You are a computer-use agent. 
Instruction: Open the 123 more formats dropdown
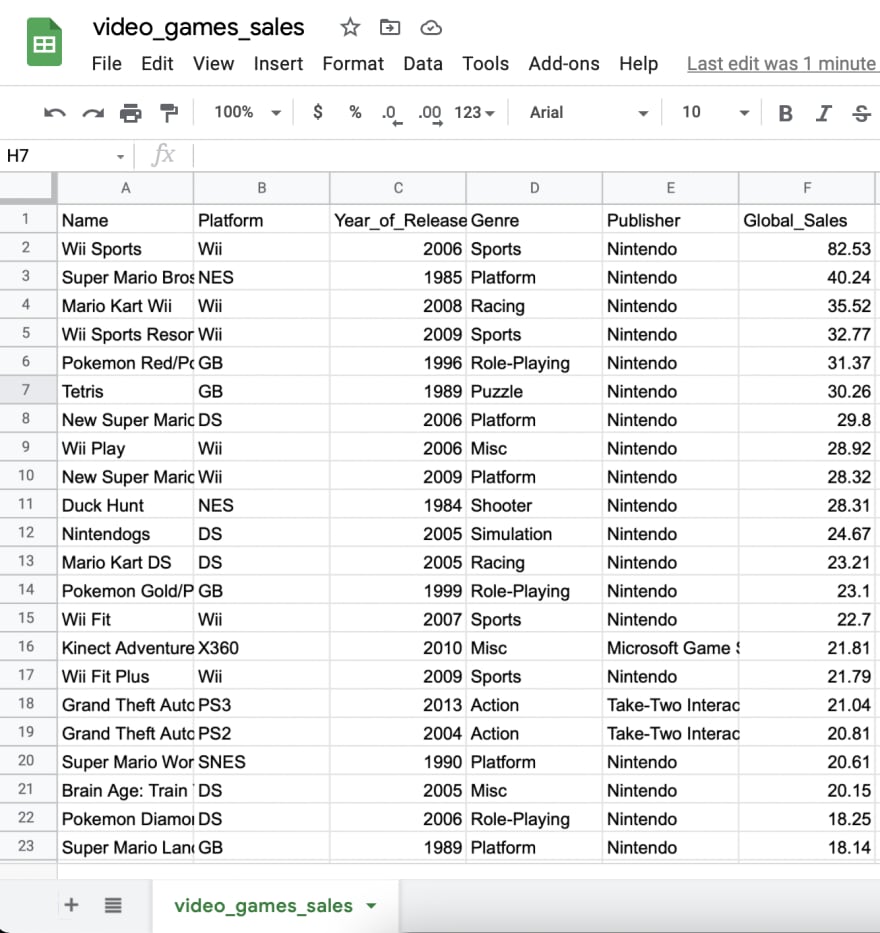coord(474,112)
